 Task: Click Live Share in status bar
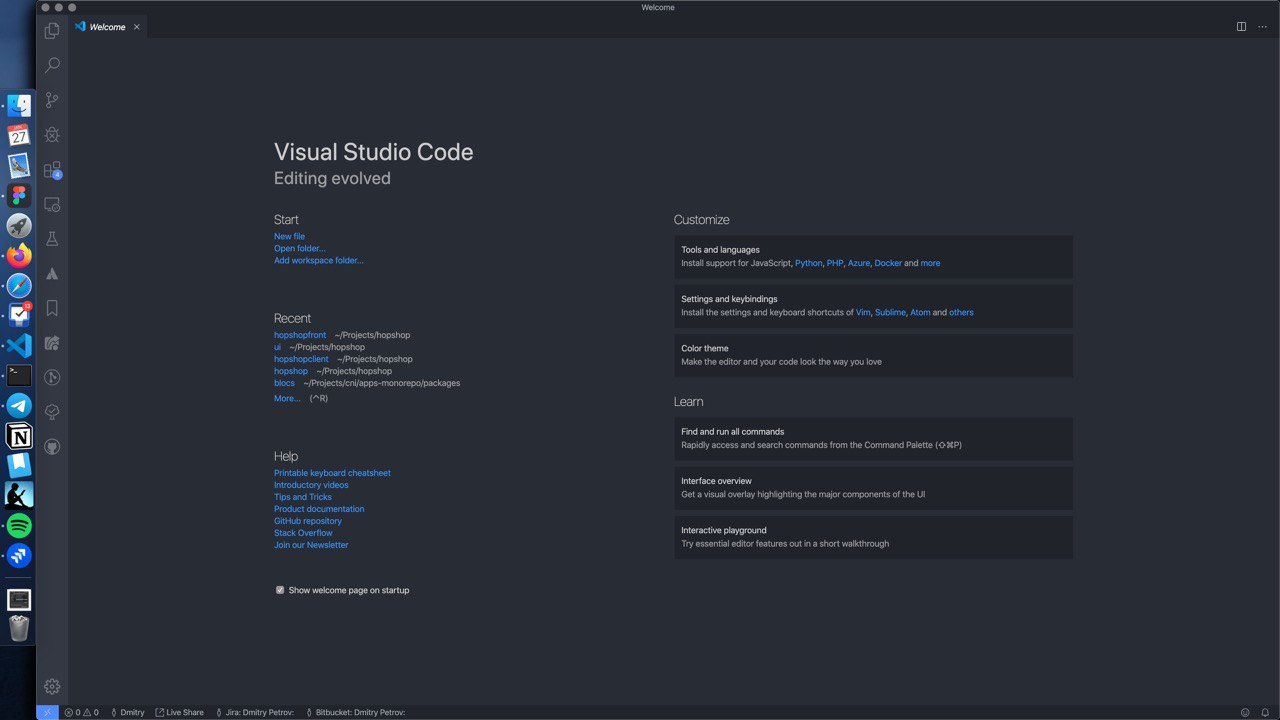click(x=179, y=712)
